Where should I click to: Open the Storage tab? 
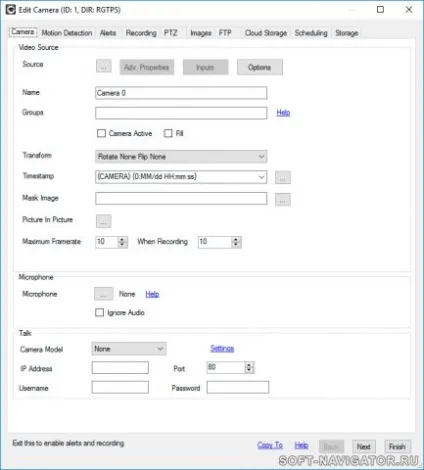point(347,33)
